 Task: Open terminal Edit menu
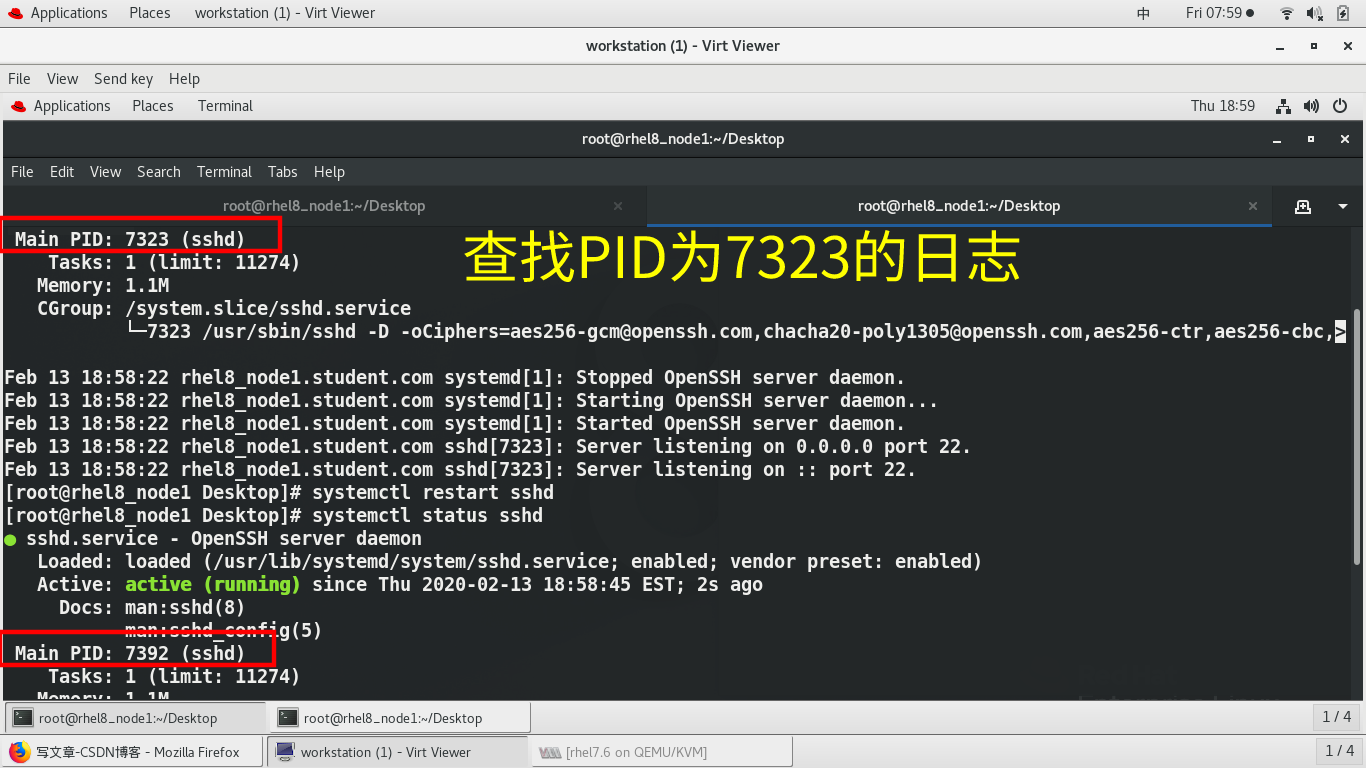[62, 172]
